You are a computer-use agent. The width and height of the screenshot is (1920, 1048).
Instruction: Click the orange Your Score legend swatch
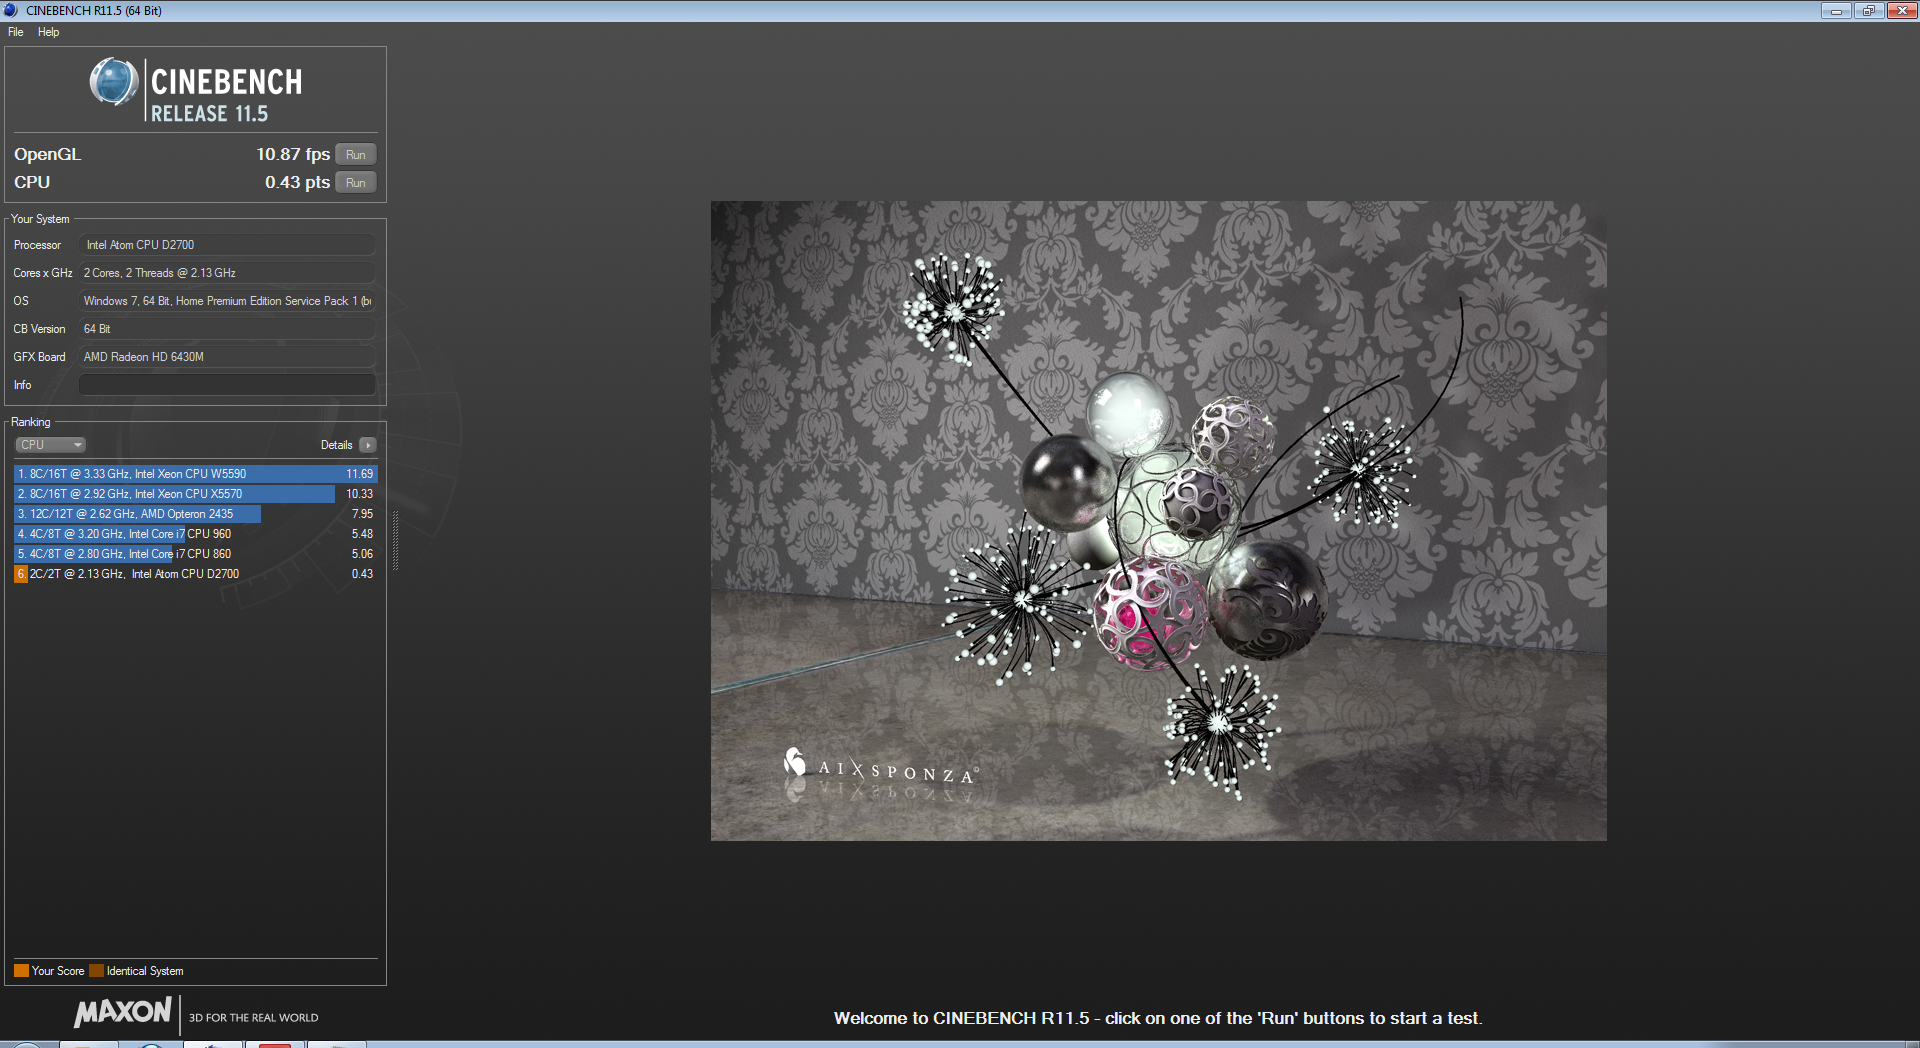point(21,971)
